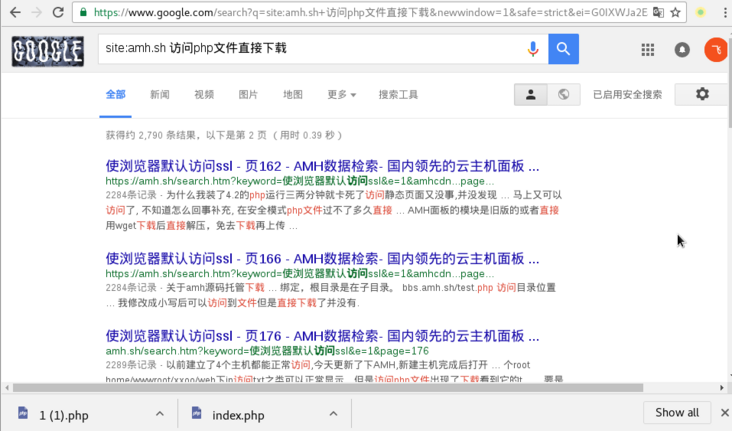The image size is (732, 431).
Task: Click the yellow-green extension icon
Action: (x=700, y=13)
